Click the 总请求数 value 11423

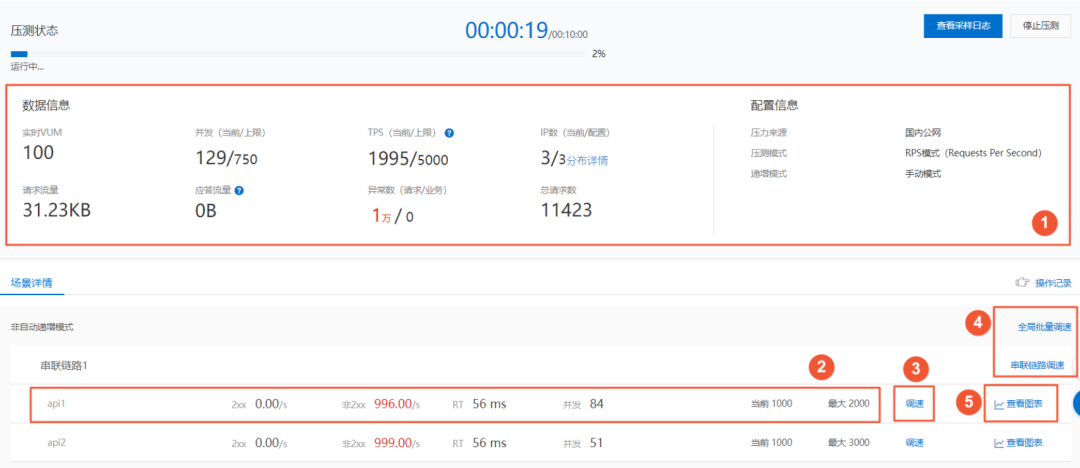566,210
